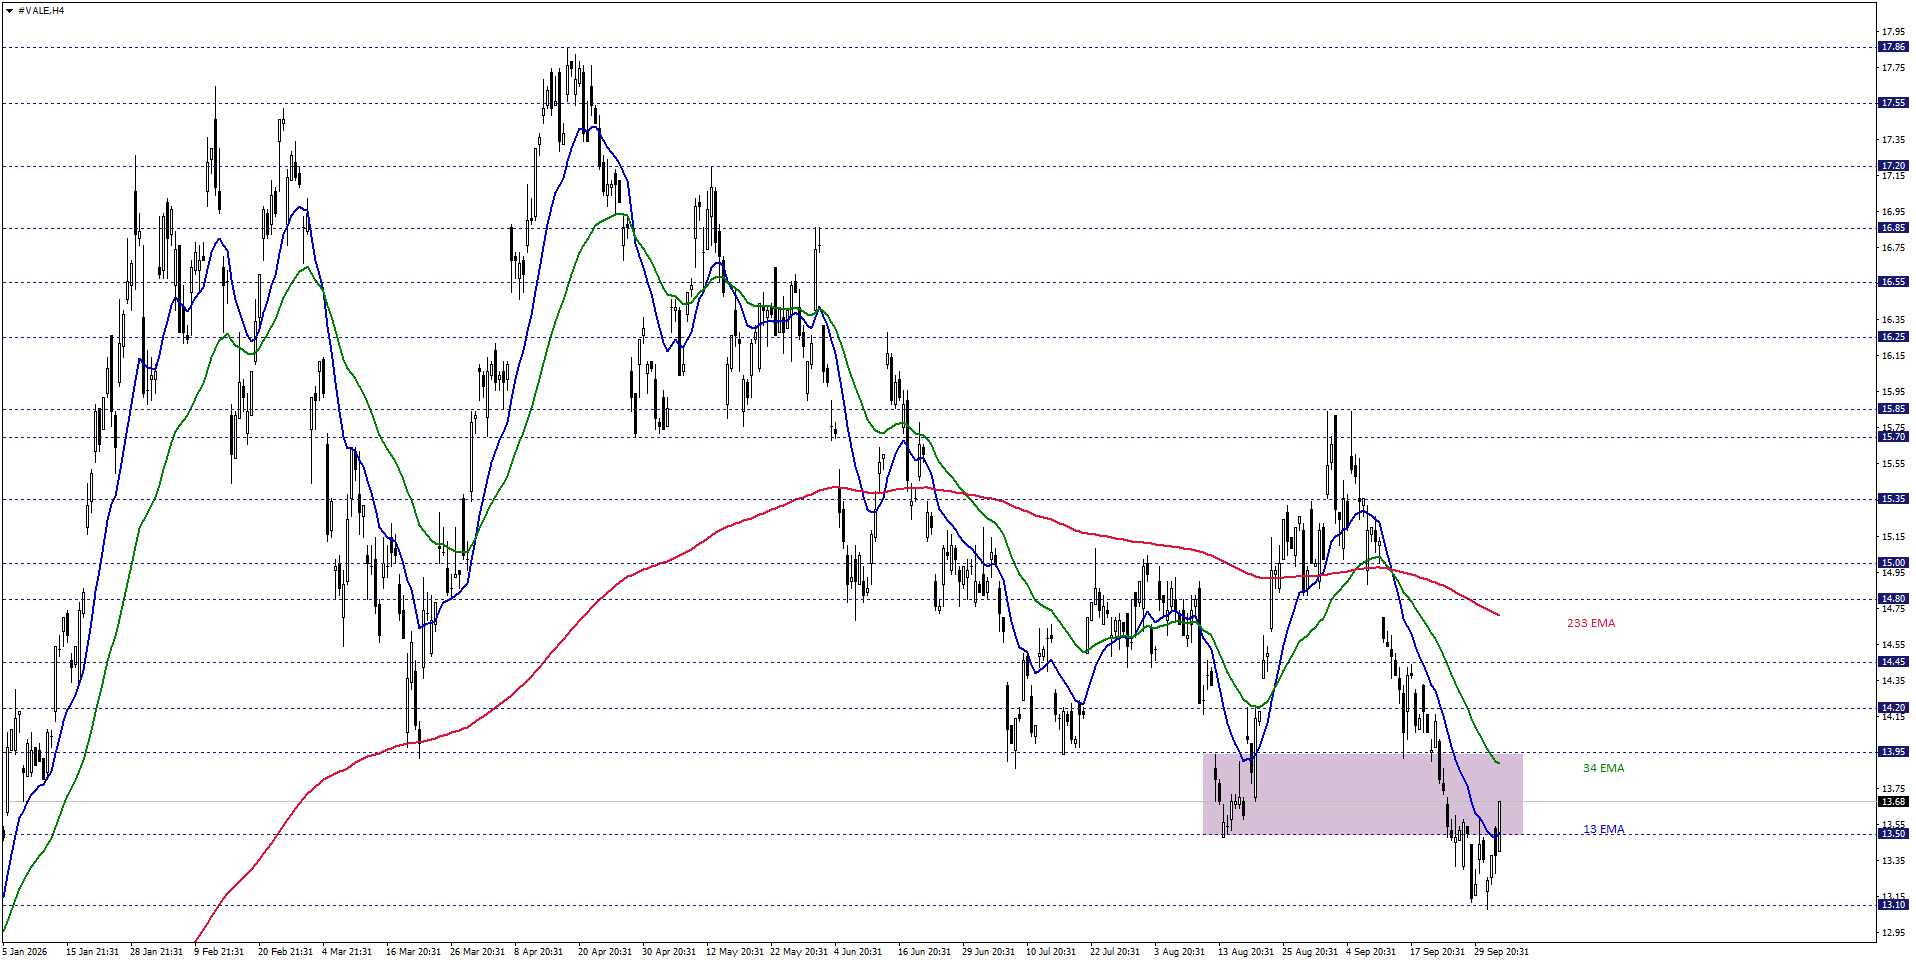1916x963 pixels.
Task: Click the 16.55 price level tag
Action: (1893, 282)
